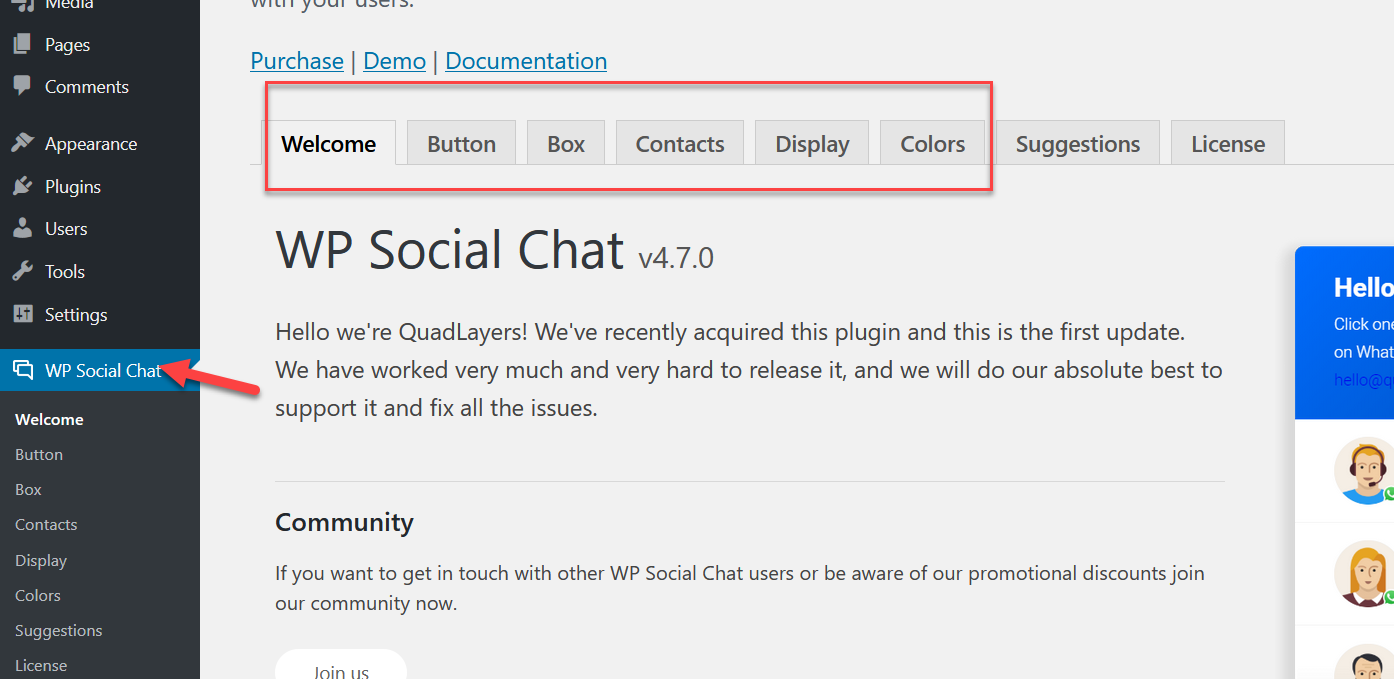1394x679 pixels.
Task: Switch to the Button tab
Action: [461, 143]
